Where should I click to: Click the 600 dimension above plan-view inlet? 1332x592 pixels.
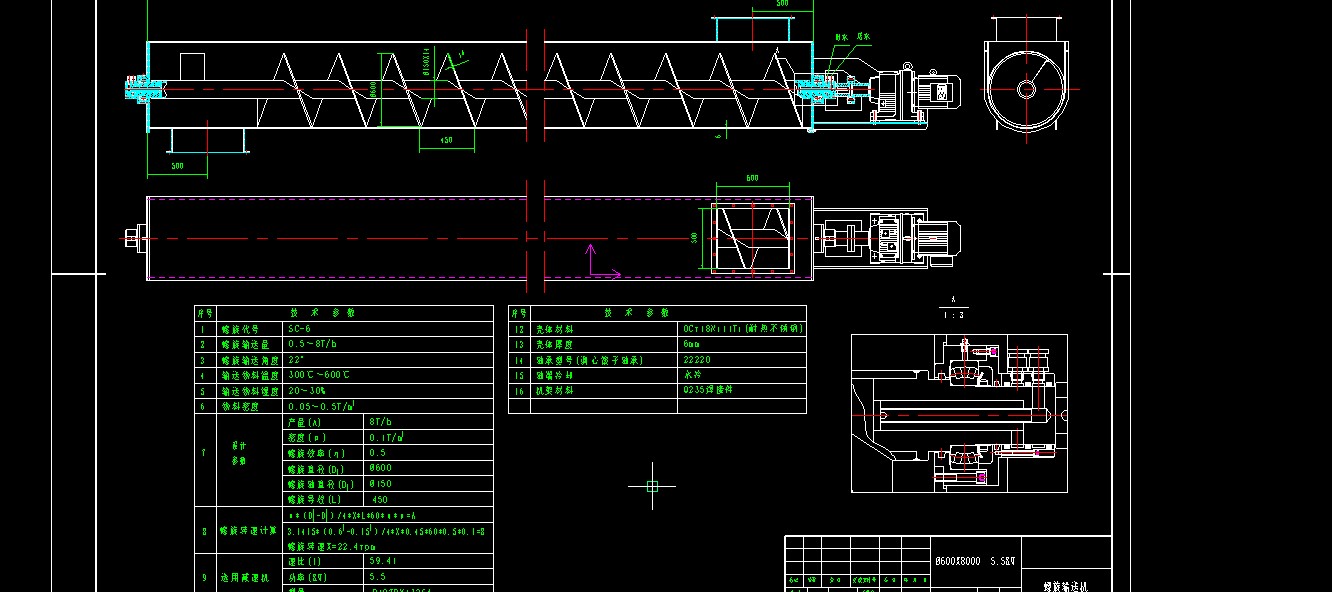[x=752, y=178]
